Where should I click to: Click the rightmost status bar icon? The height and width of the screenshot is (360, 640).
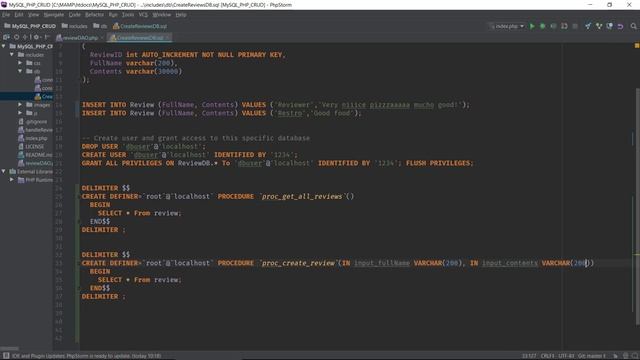tap(635, 356)
